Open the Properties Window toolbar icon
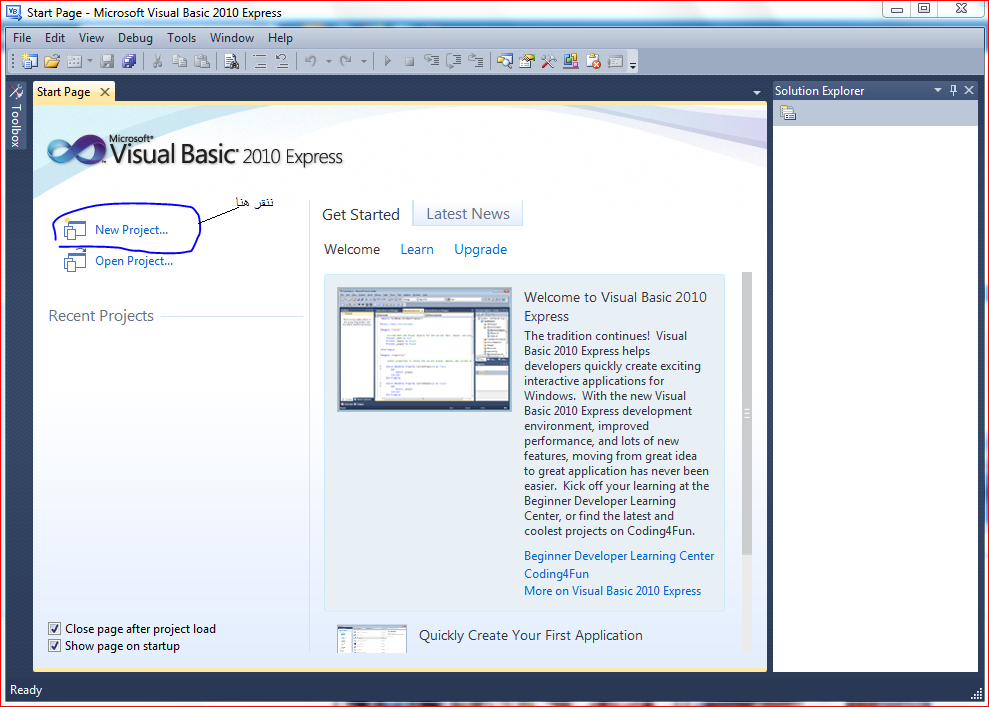Viewport: 989px width, 707px height. [x=527, y=61]
